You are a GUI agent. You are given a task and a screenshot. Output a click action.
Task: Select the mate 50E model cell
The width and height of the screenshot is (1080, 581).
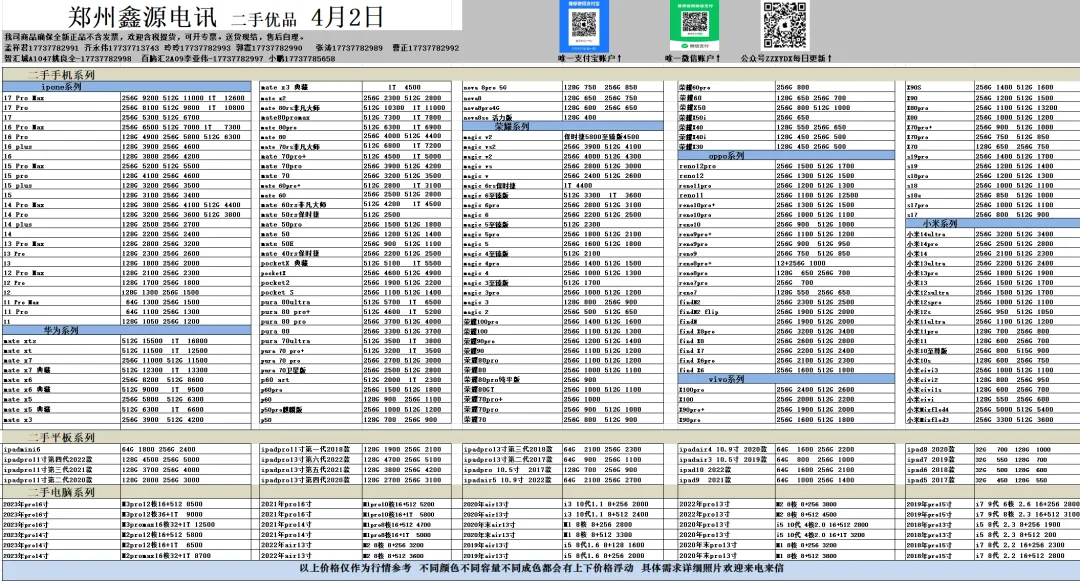click(x=311, y=244)
